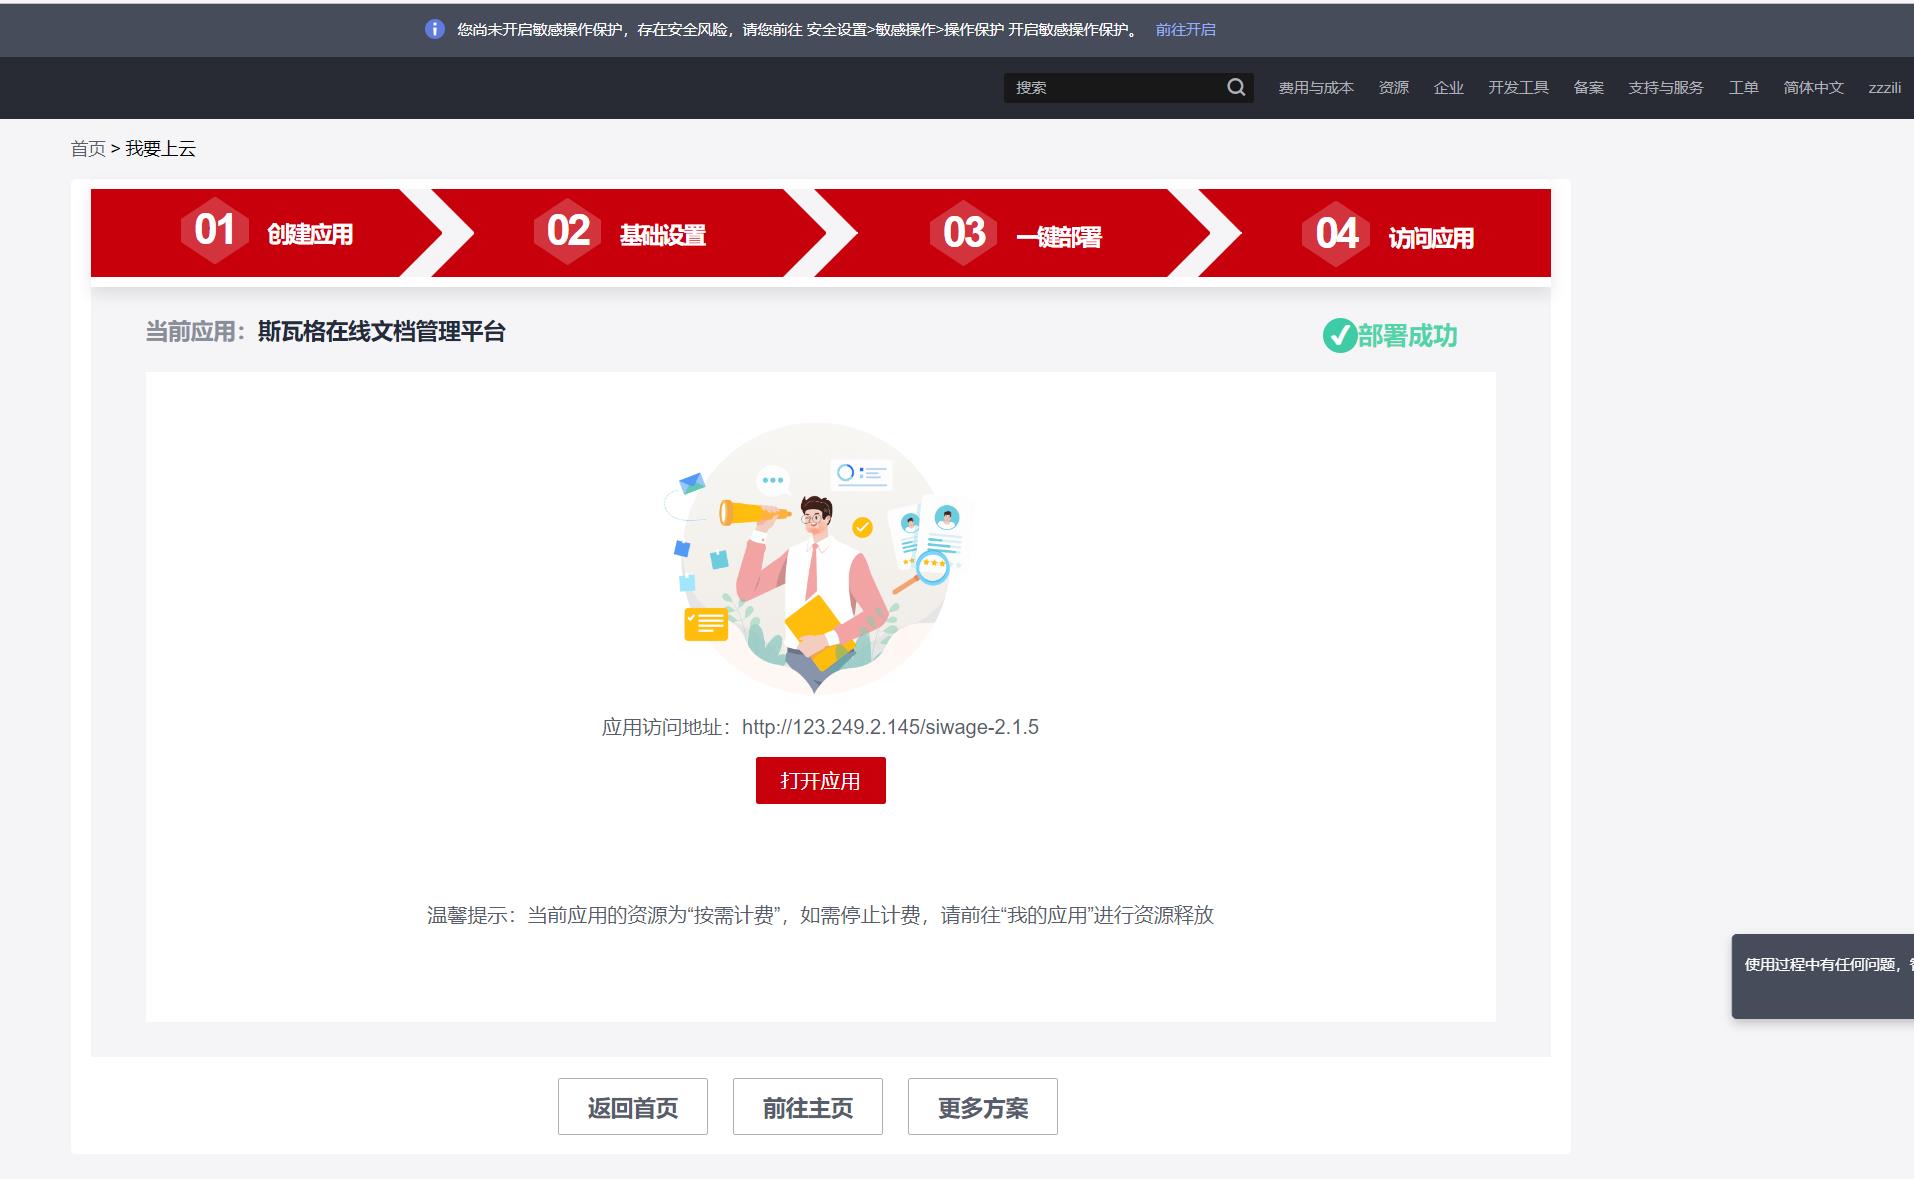Open the 开发工具 menu
Image resolution: width=1914 pixels, height=1179 pixels.
tap(1517, 87)
